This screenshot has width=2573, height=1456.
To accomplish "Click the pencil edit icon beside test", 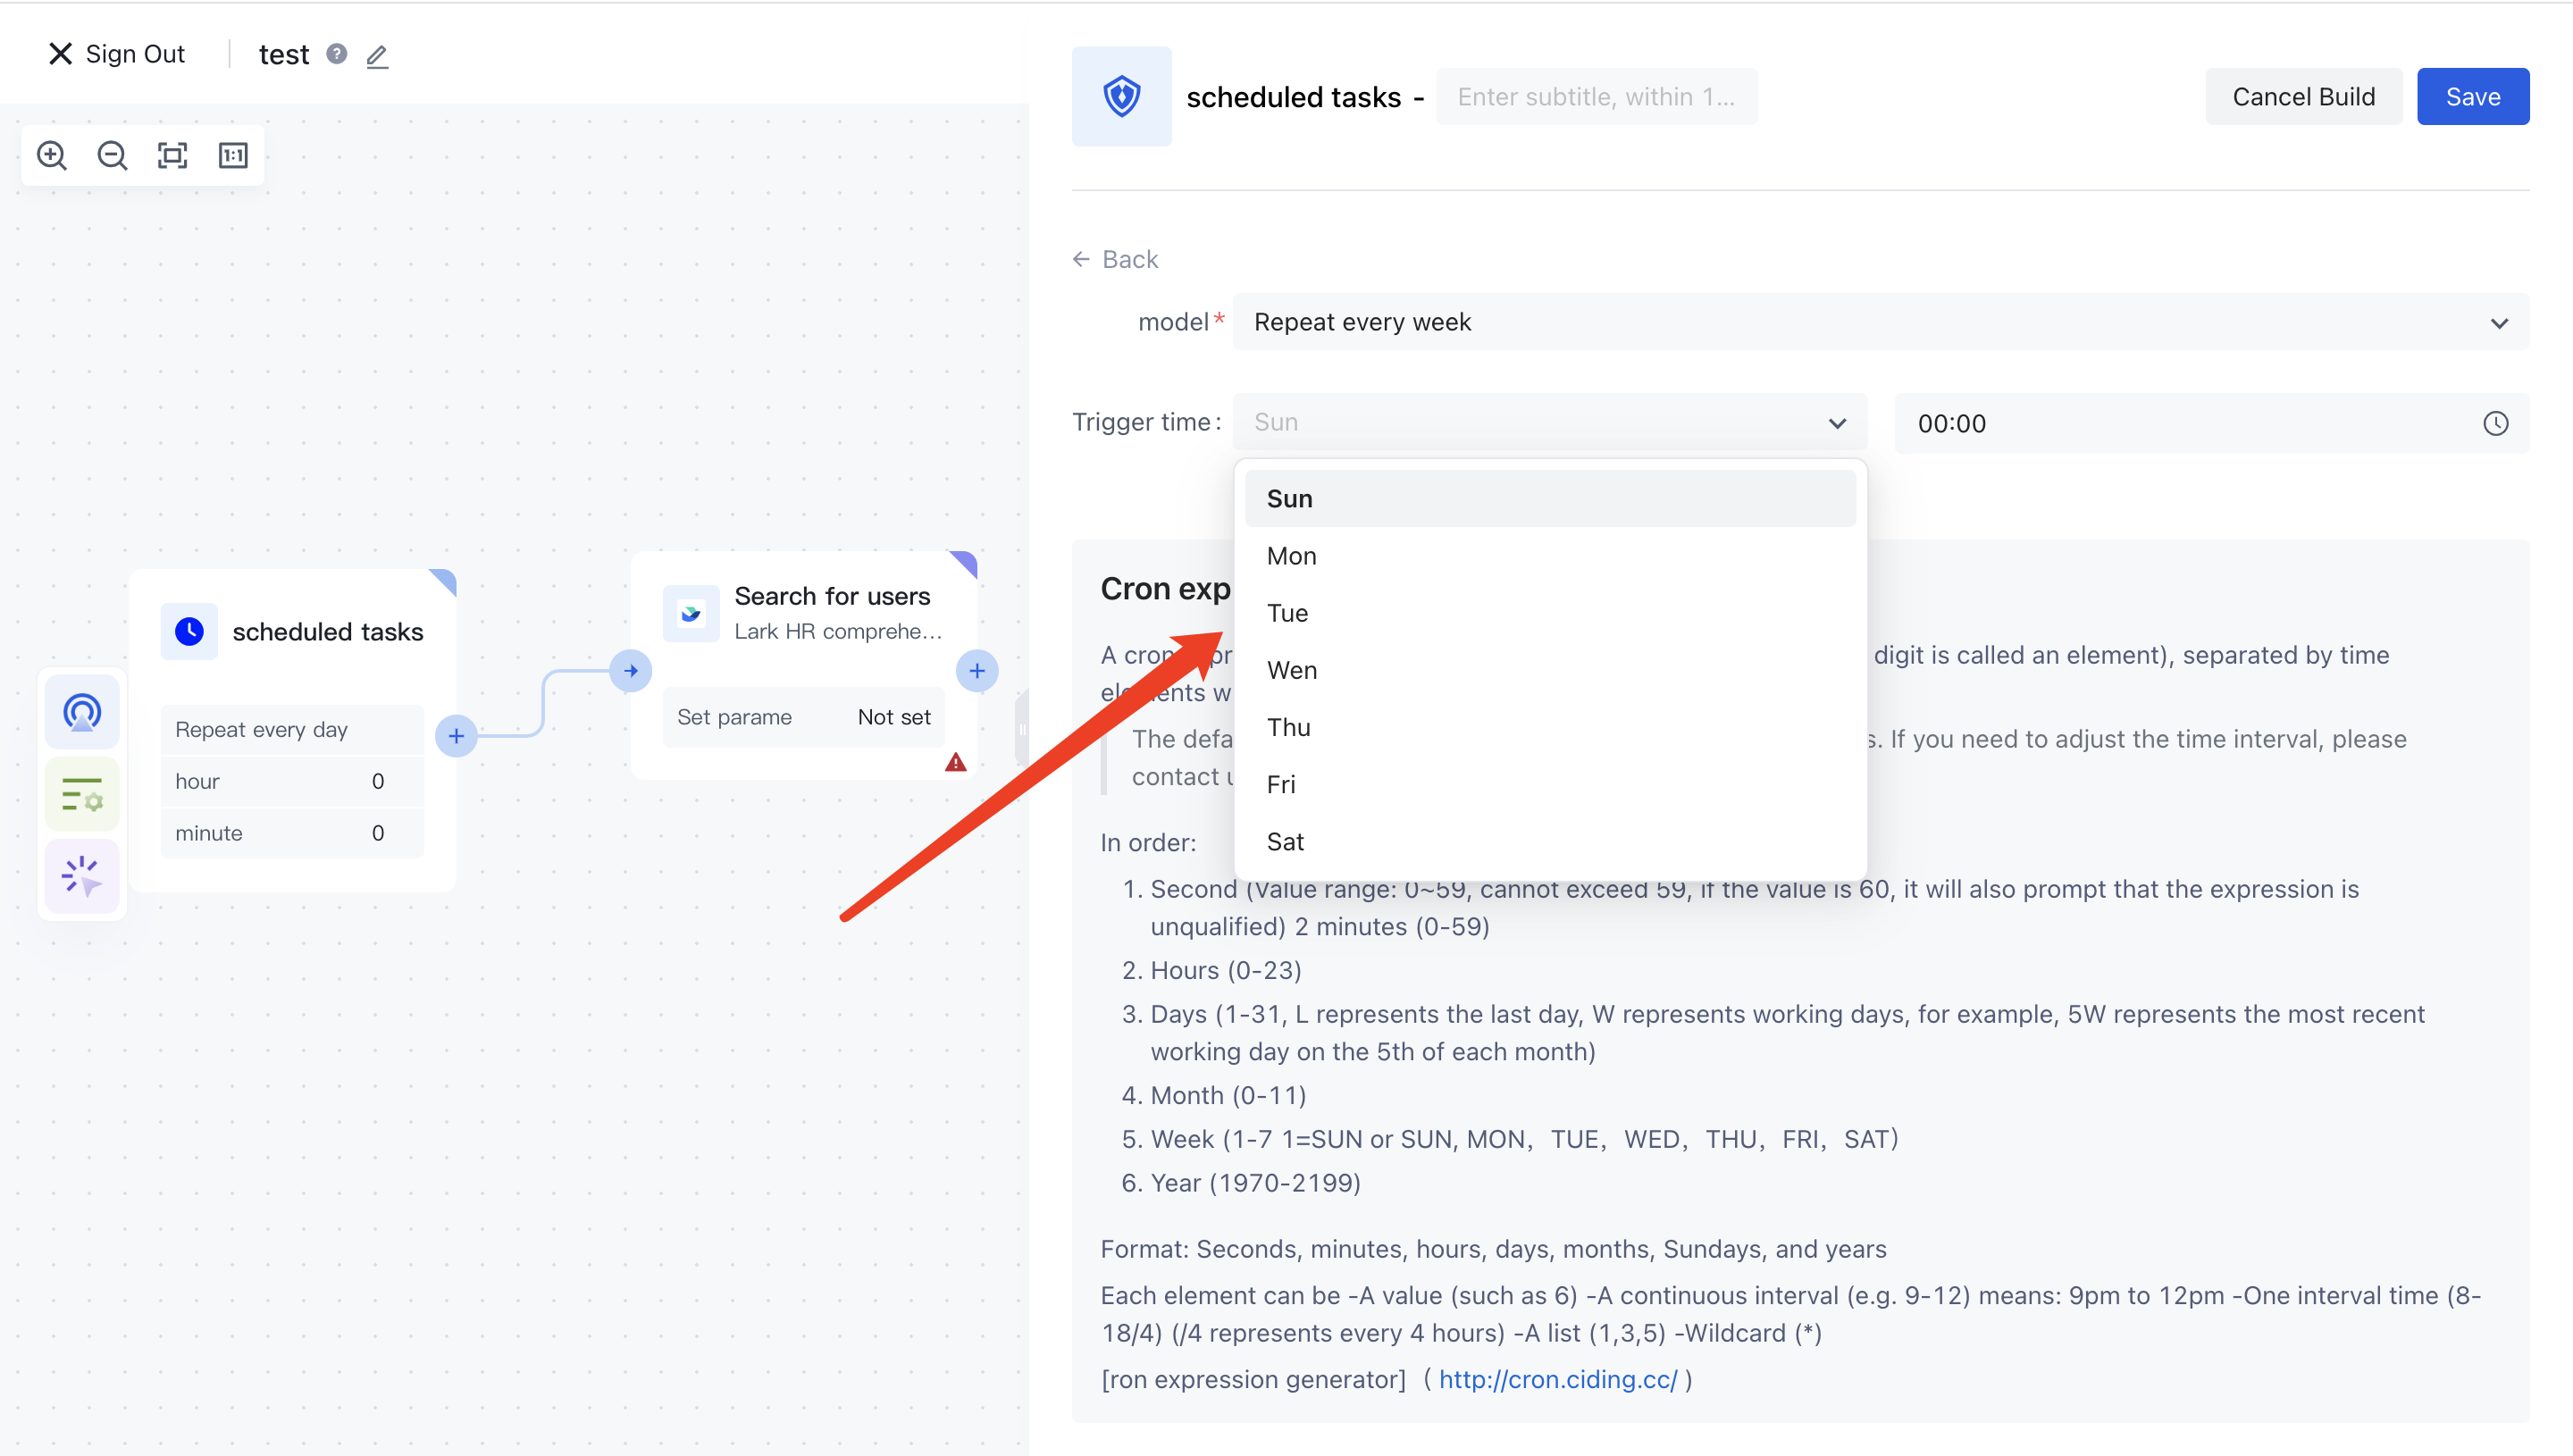I will (377, 56).
